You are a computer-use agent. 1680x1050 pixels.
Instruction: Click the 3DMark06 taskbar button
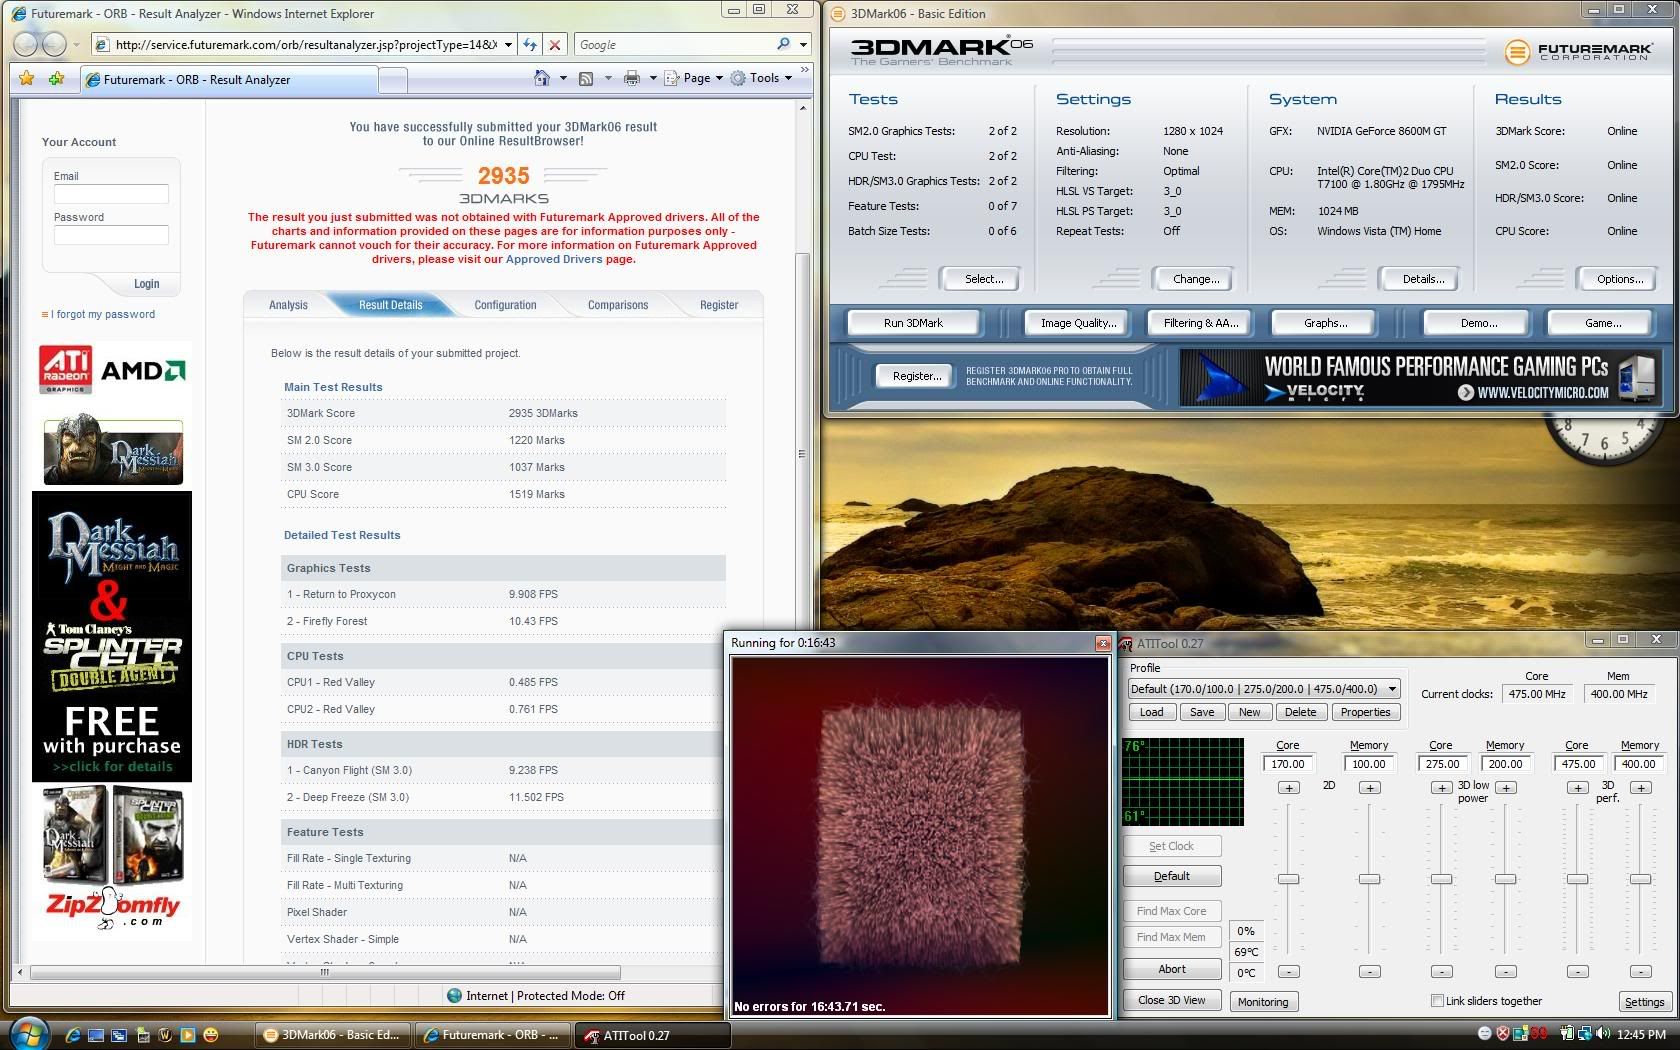332,1035
